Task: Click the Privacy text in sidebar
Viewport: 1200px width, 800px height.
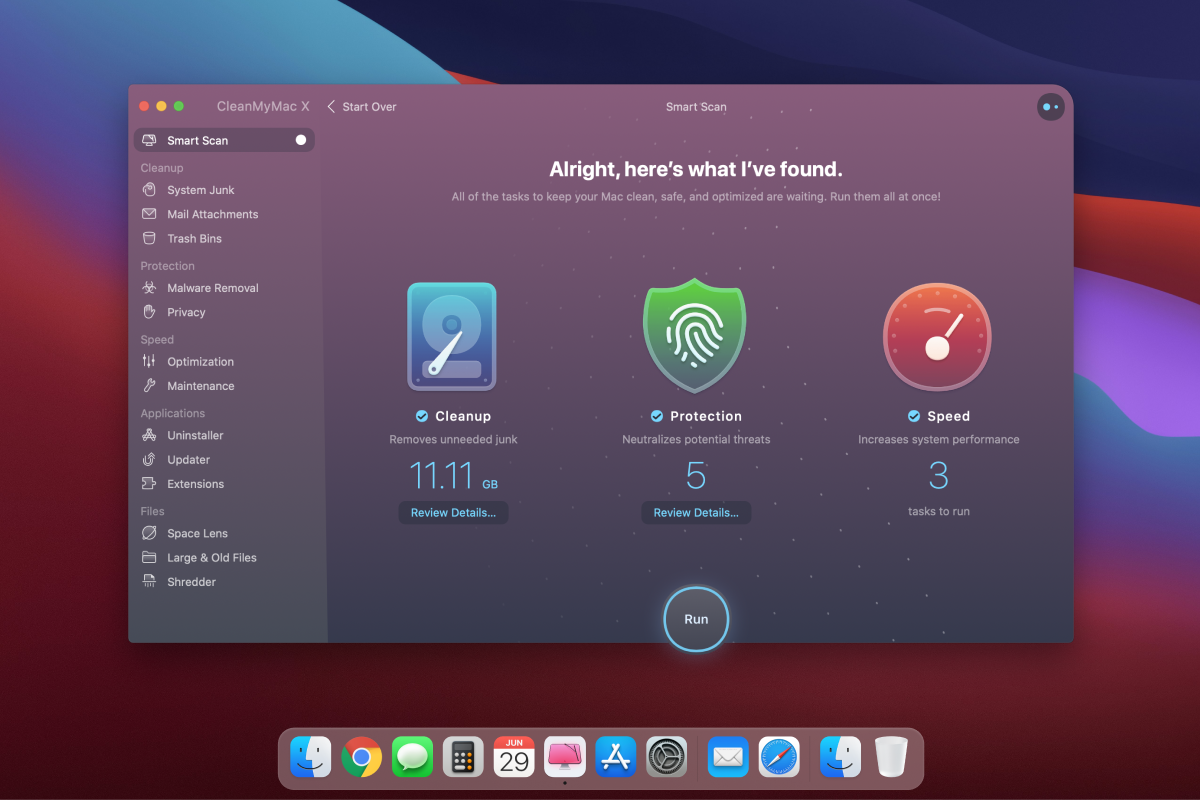Action: tap(186, 313)
